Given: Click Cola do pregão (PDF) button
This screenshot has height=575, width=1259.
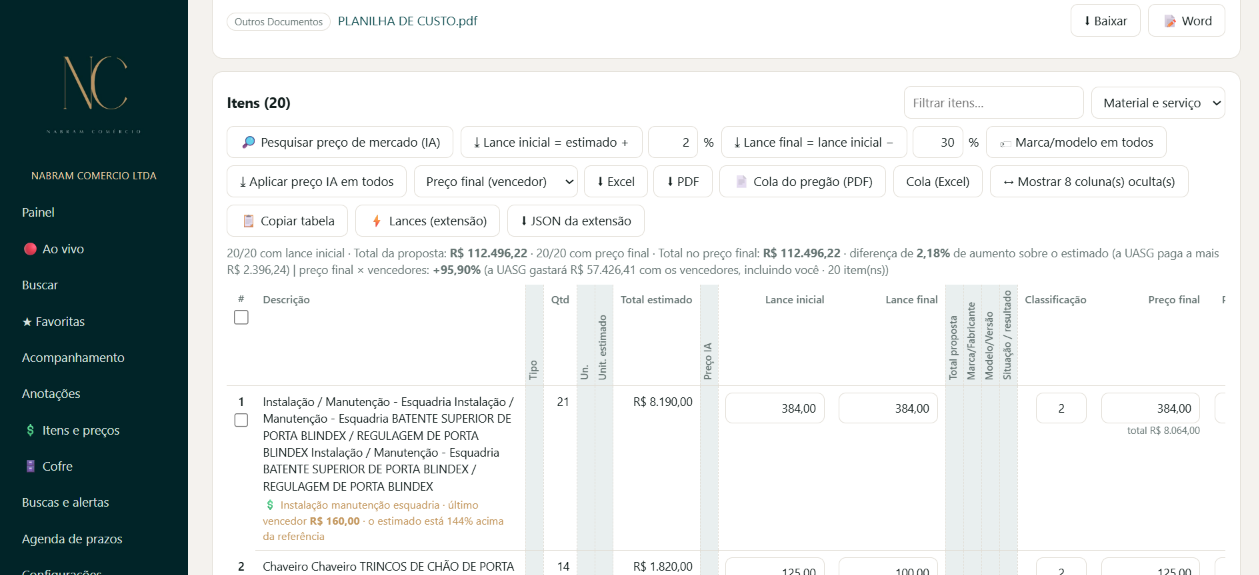Looking at the screenshot, I should pyautogui.click(x=803, y=182).
